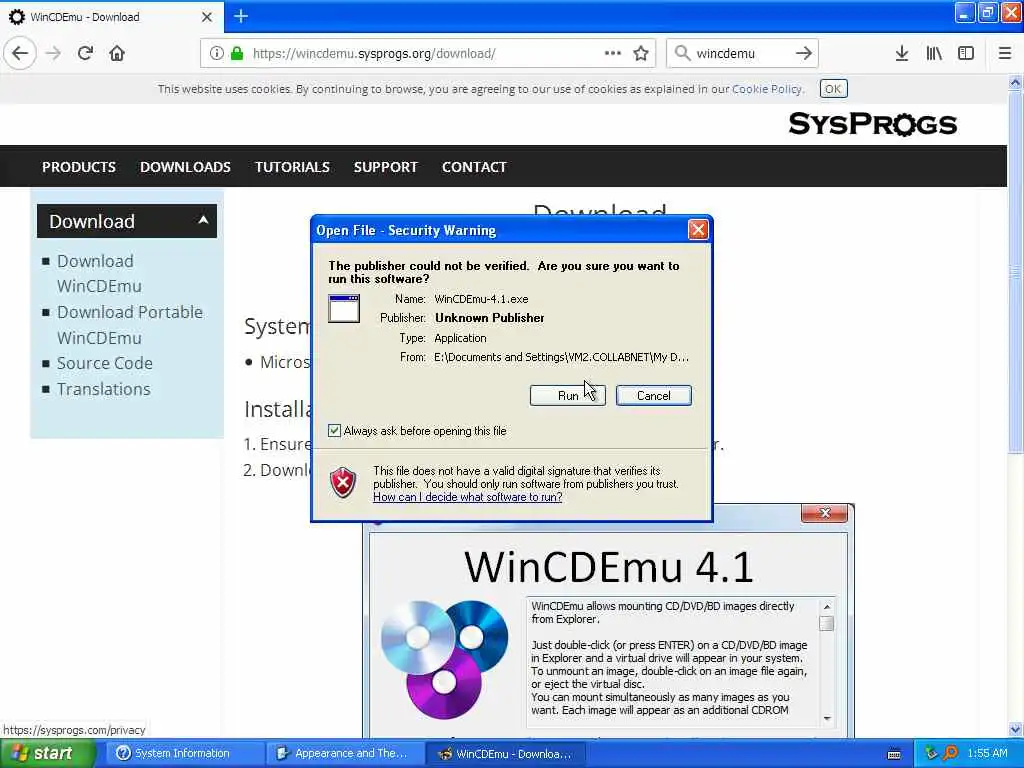Uncheck Always ask before opening this file

pos(334,430)
